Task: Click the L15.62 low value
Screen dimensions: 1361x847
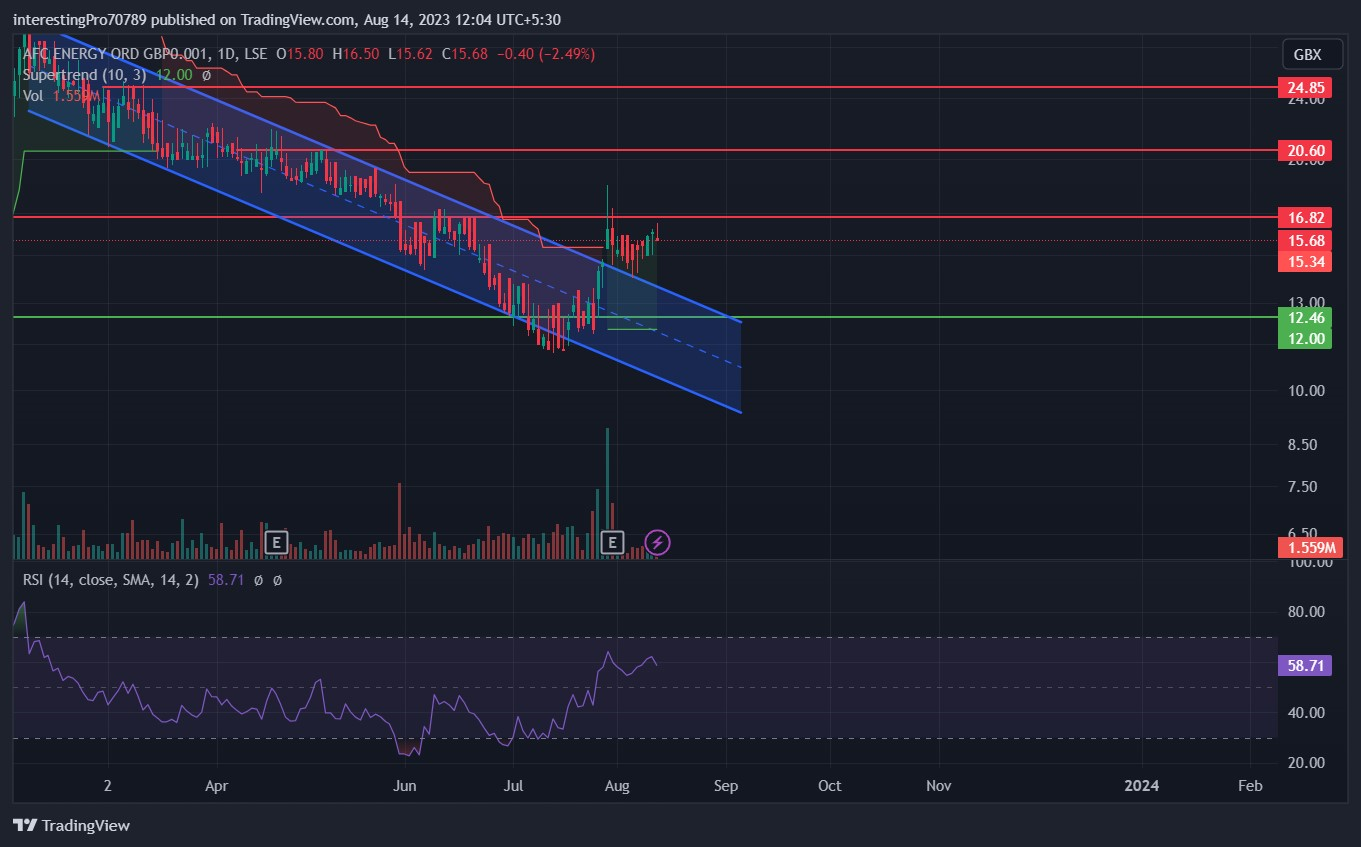Action: point(411,54)
